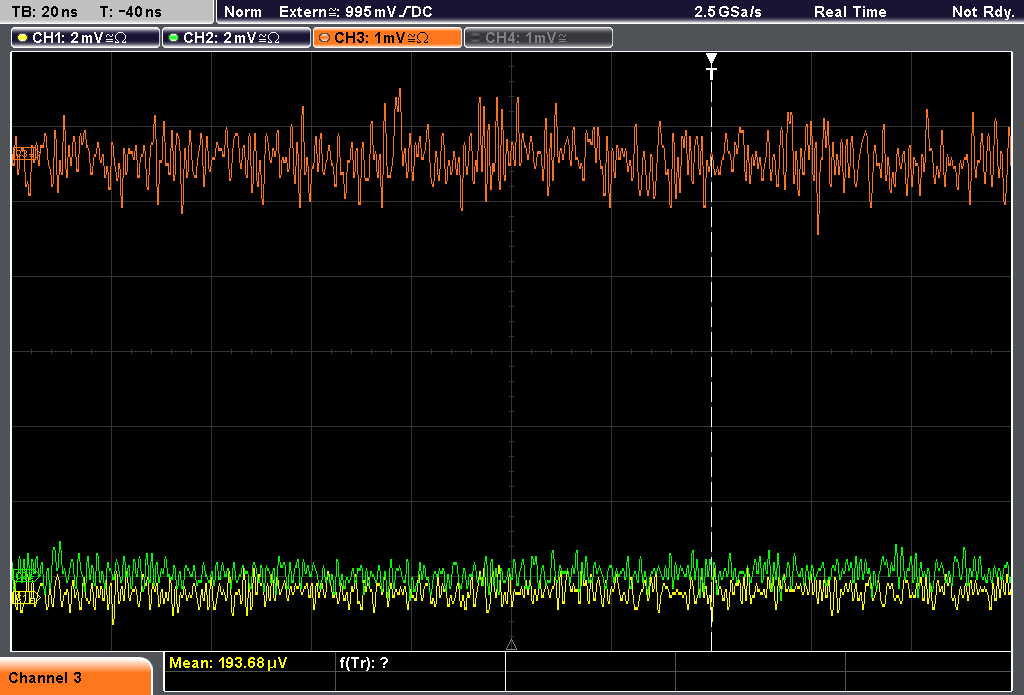Click the 2.5 GSa/s sample rate readout
Viewport: 1024px width, 695px height.
point(728,12)
